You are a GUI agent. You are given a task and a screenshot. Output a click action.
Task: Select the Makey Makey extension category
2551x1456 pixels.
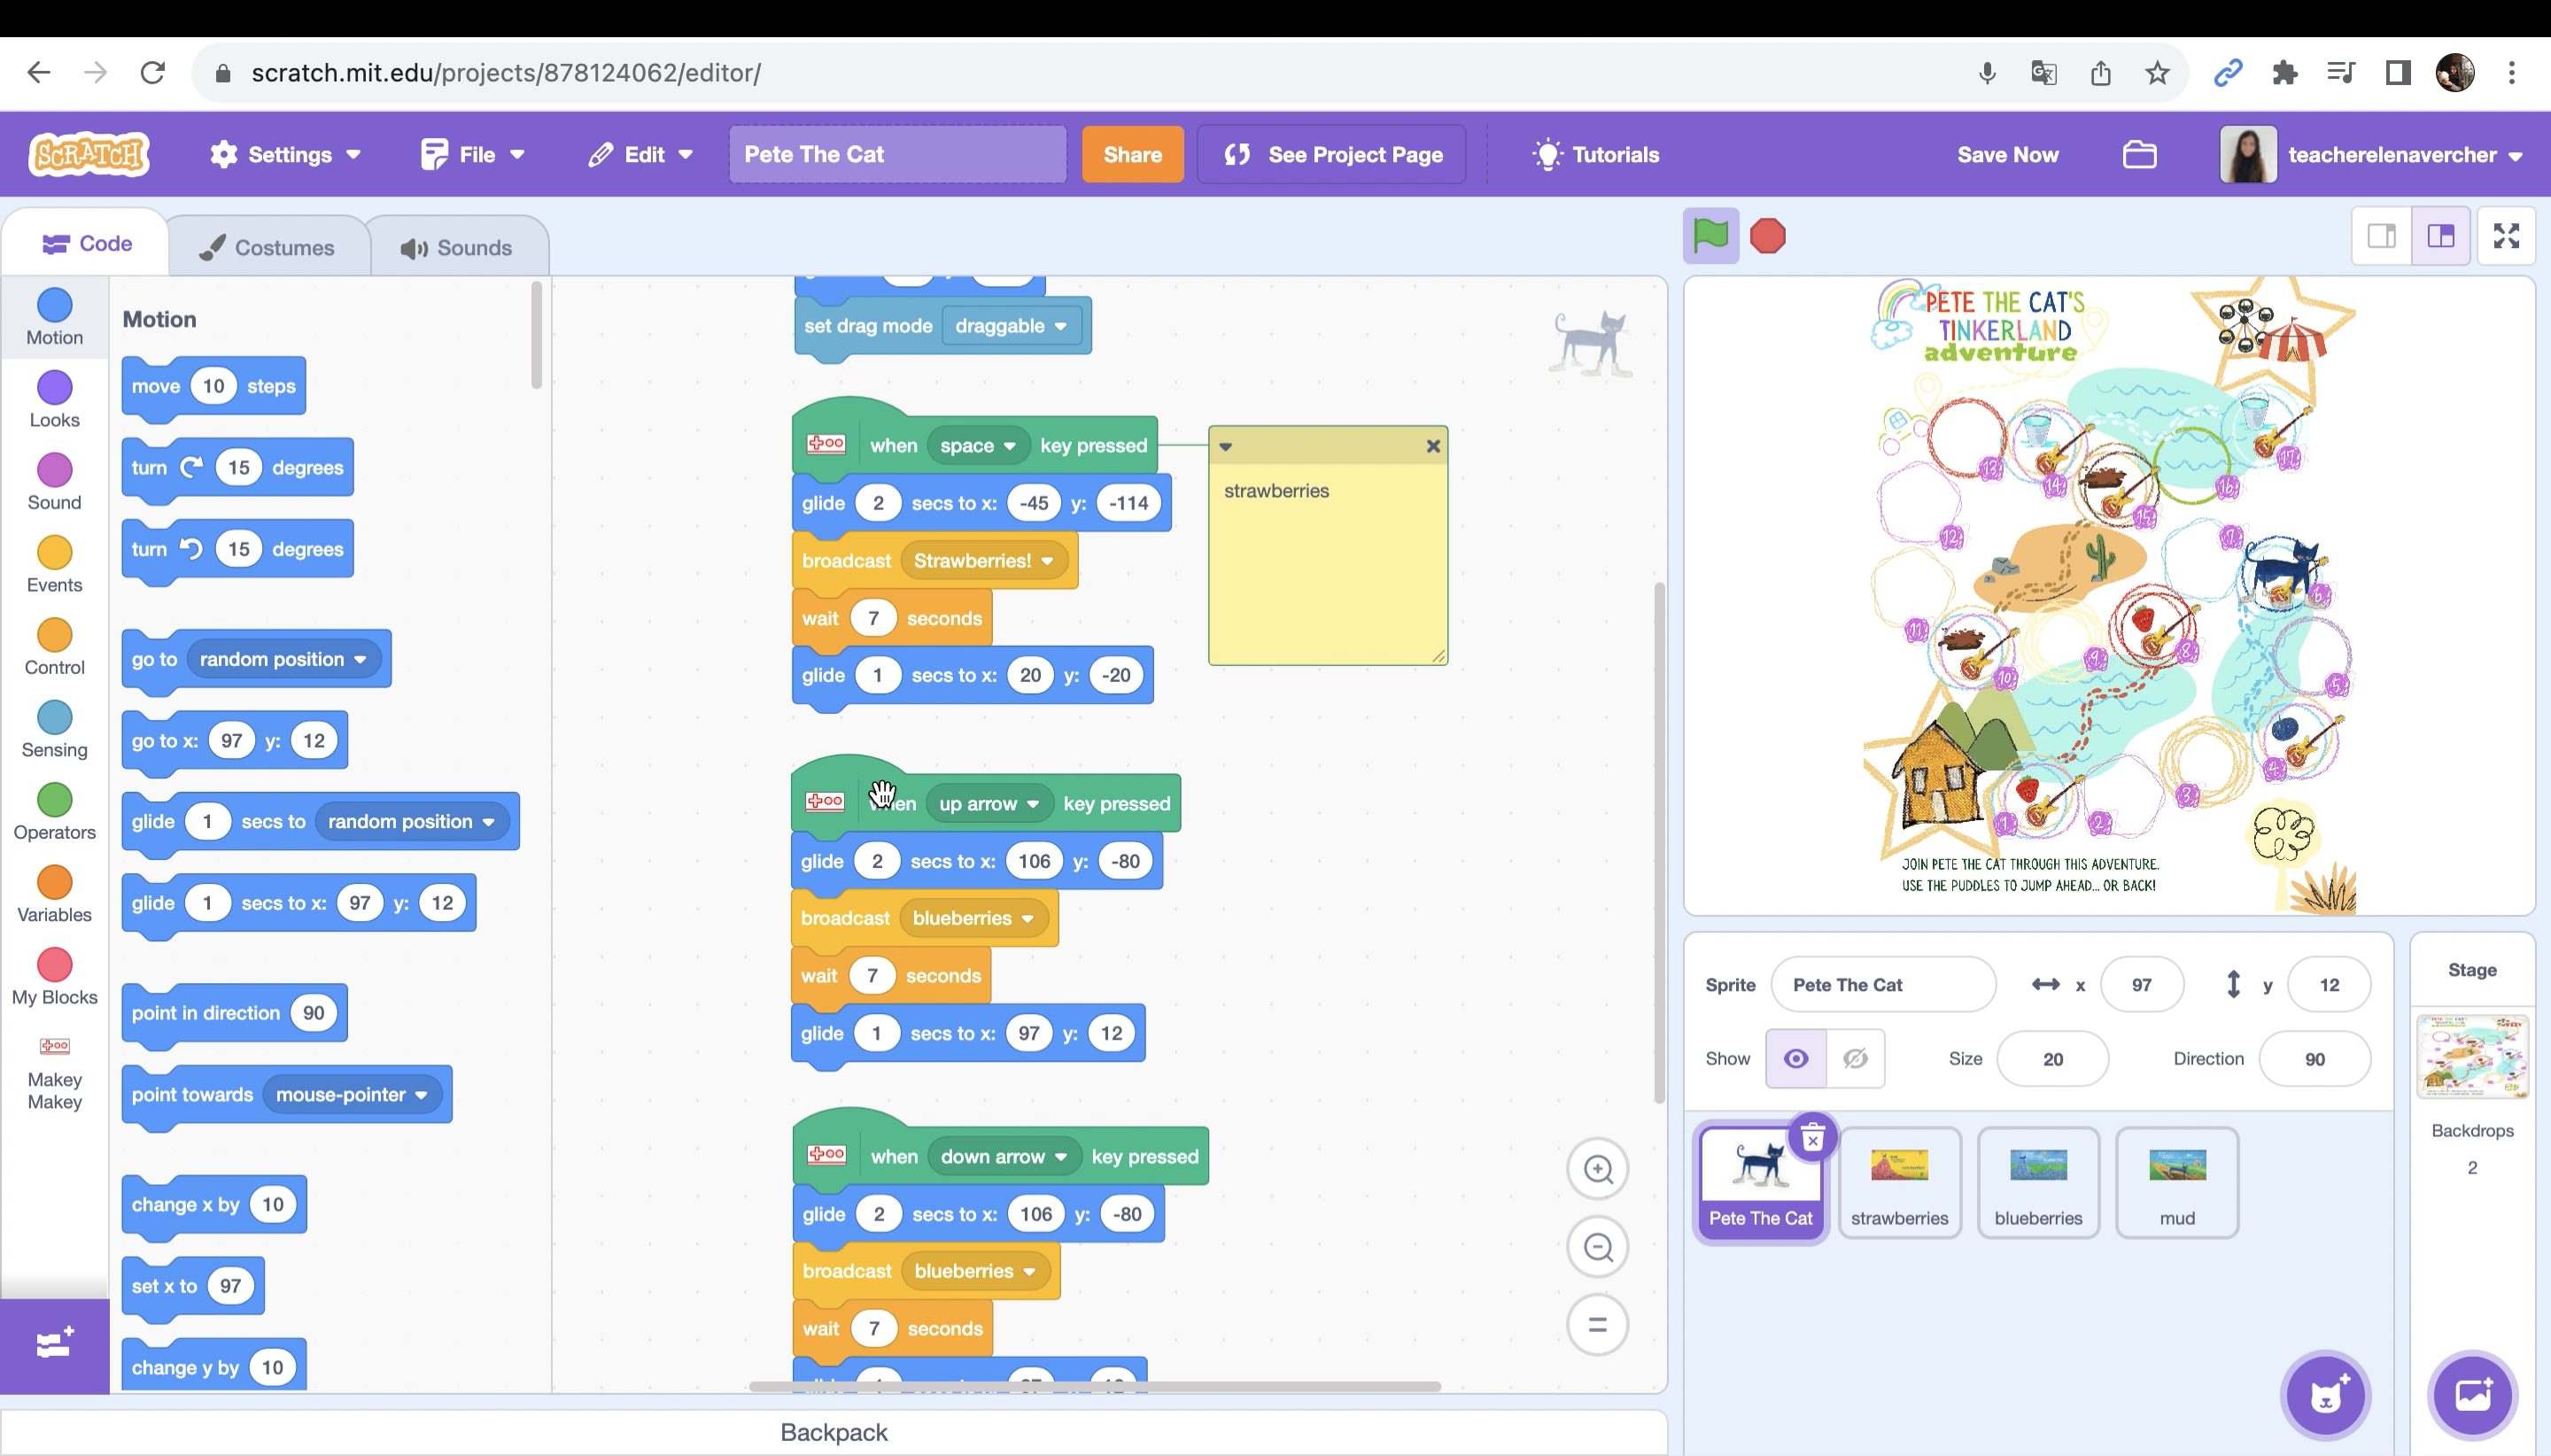point(55,1073)
